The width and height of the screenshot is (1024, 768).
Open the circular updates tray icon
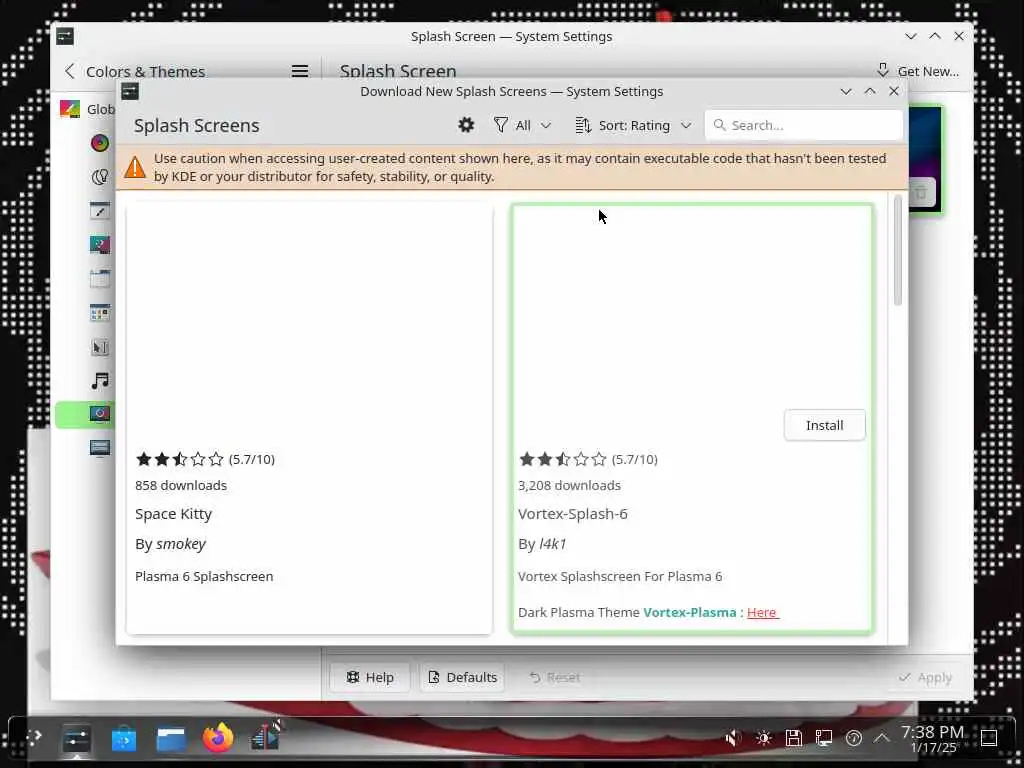click(854, 738)
